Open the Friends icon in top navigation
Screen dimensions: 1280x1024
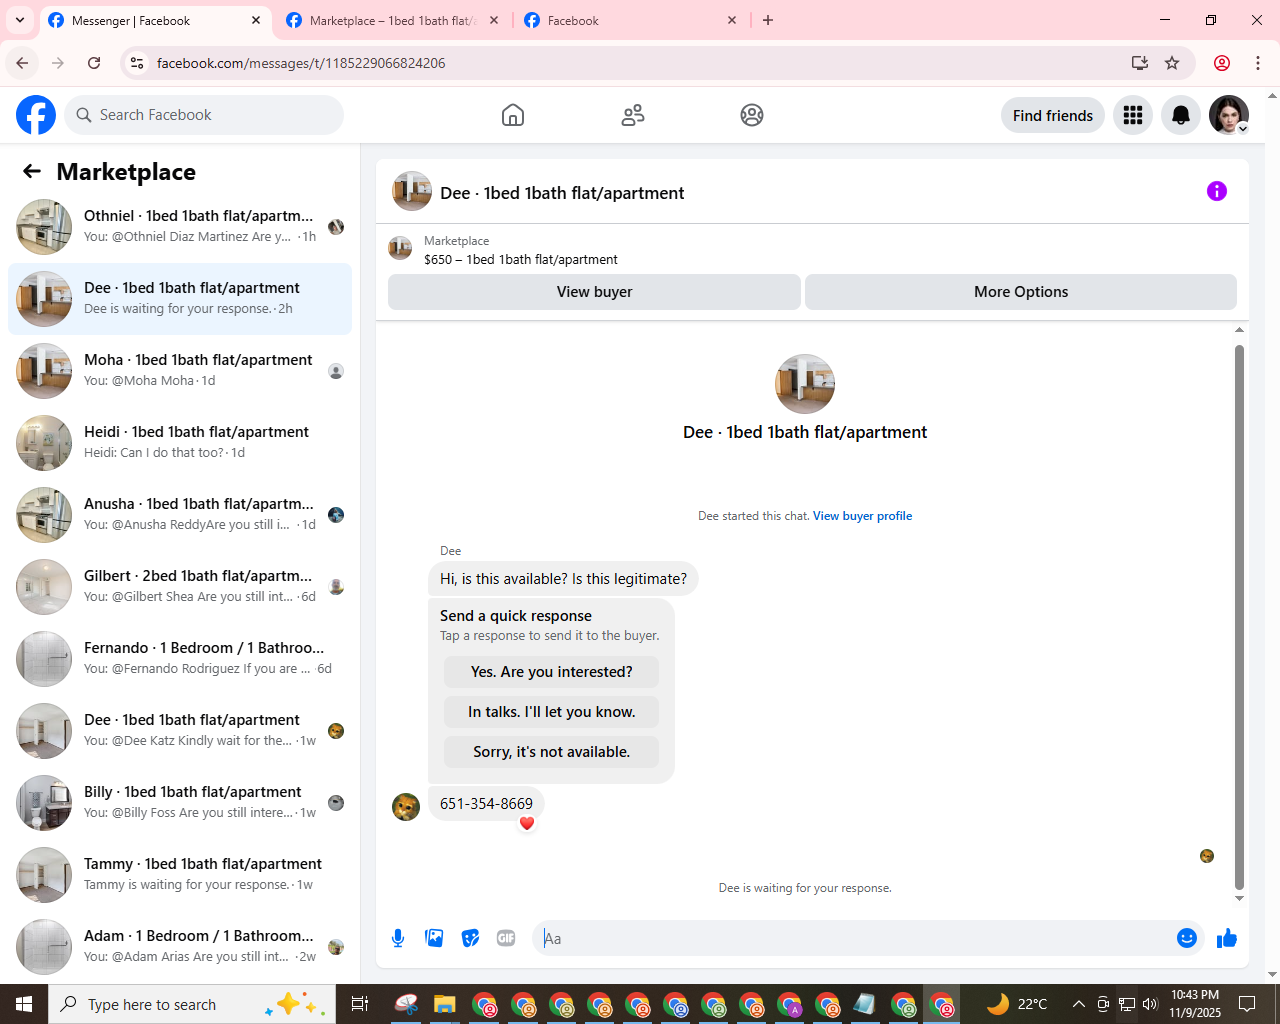click(x=633, y=115)
